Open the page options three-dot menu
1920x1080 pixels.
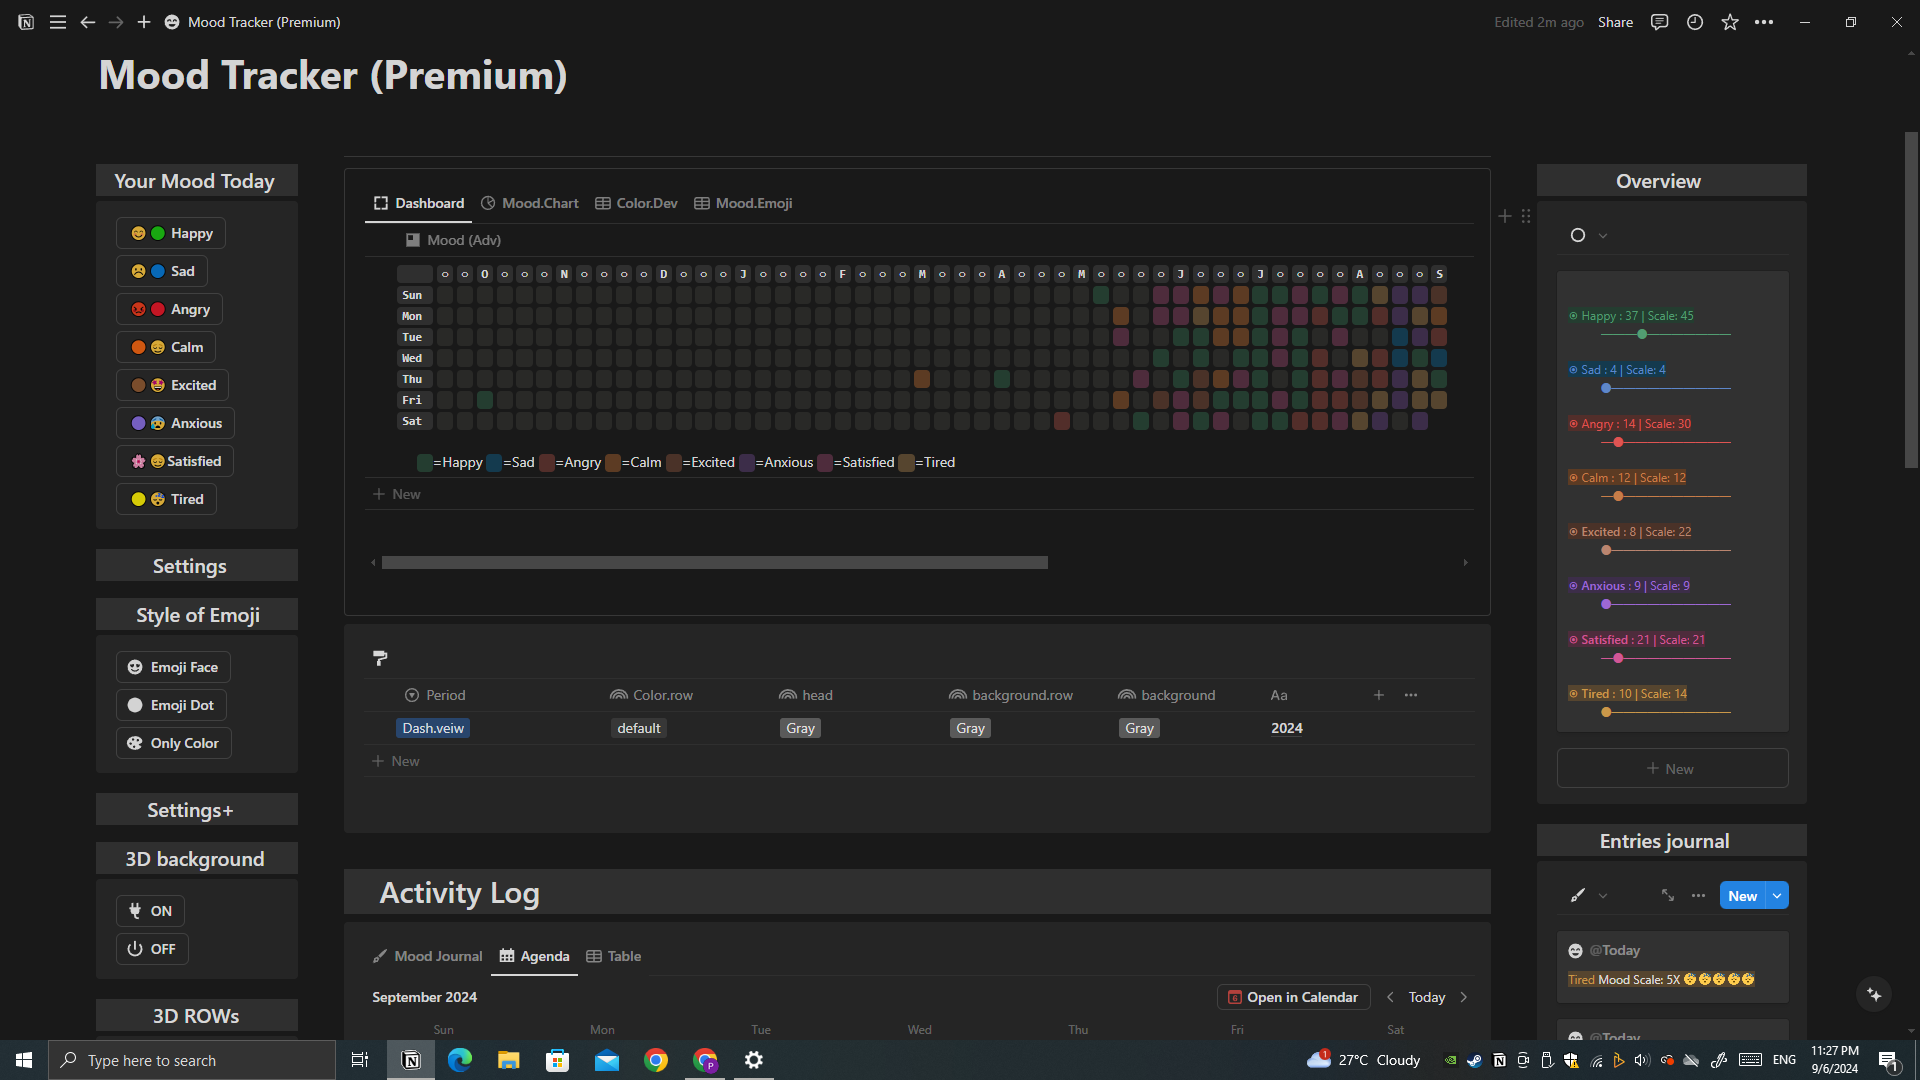[x=1764, y=22]
